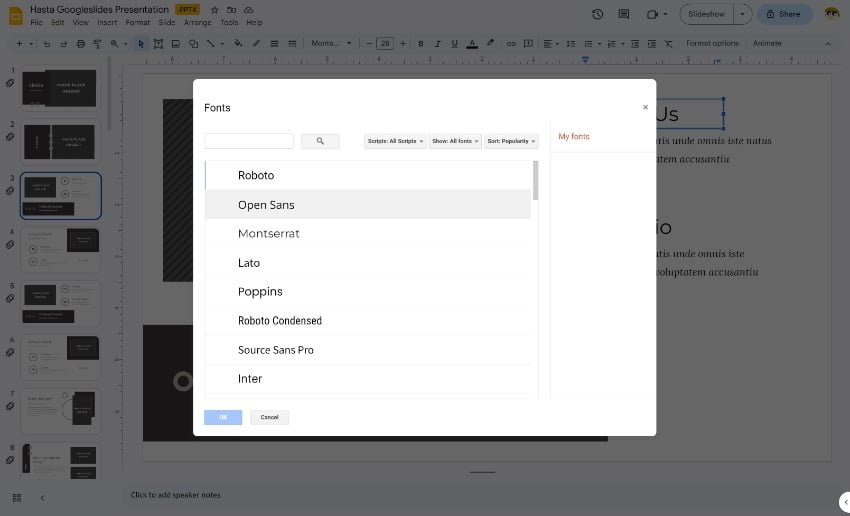Click the undo arrow icon
Screen dimensions: 850x516
pos(49,44)
